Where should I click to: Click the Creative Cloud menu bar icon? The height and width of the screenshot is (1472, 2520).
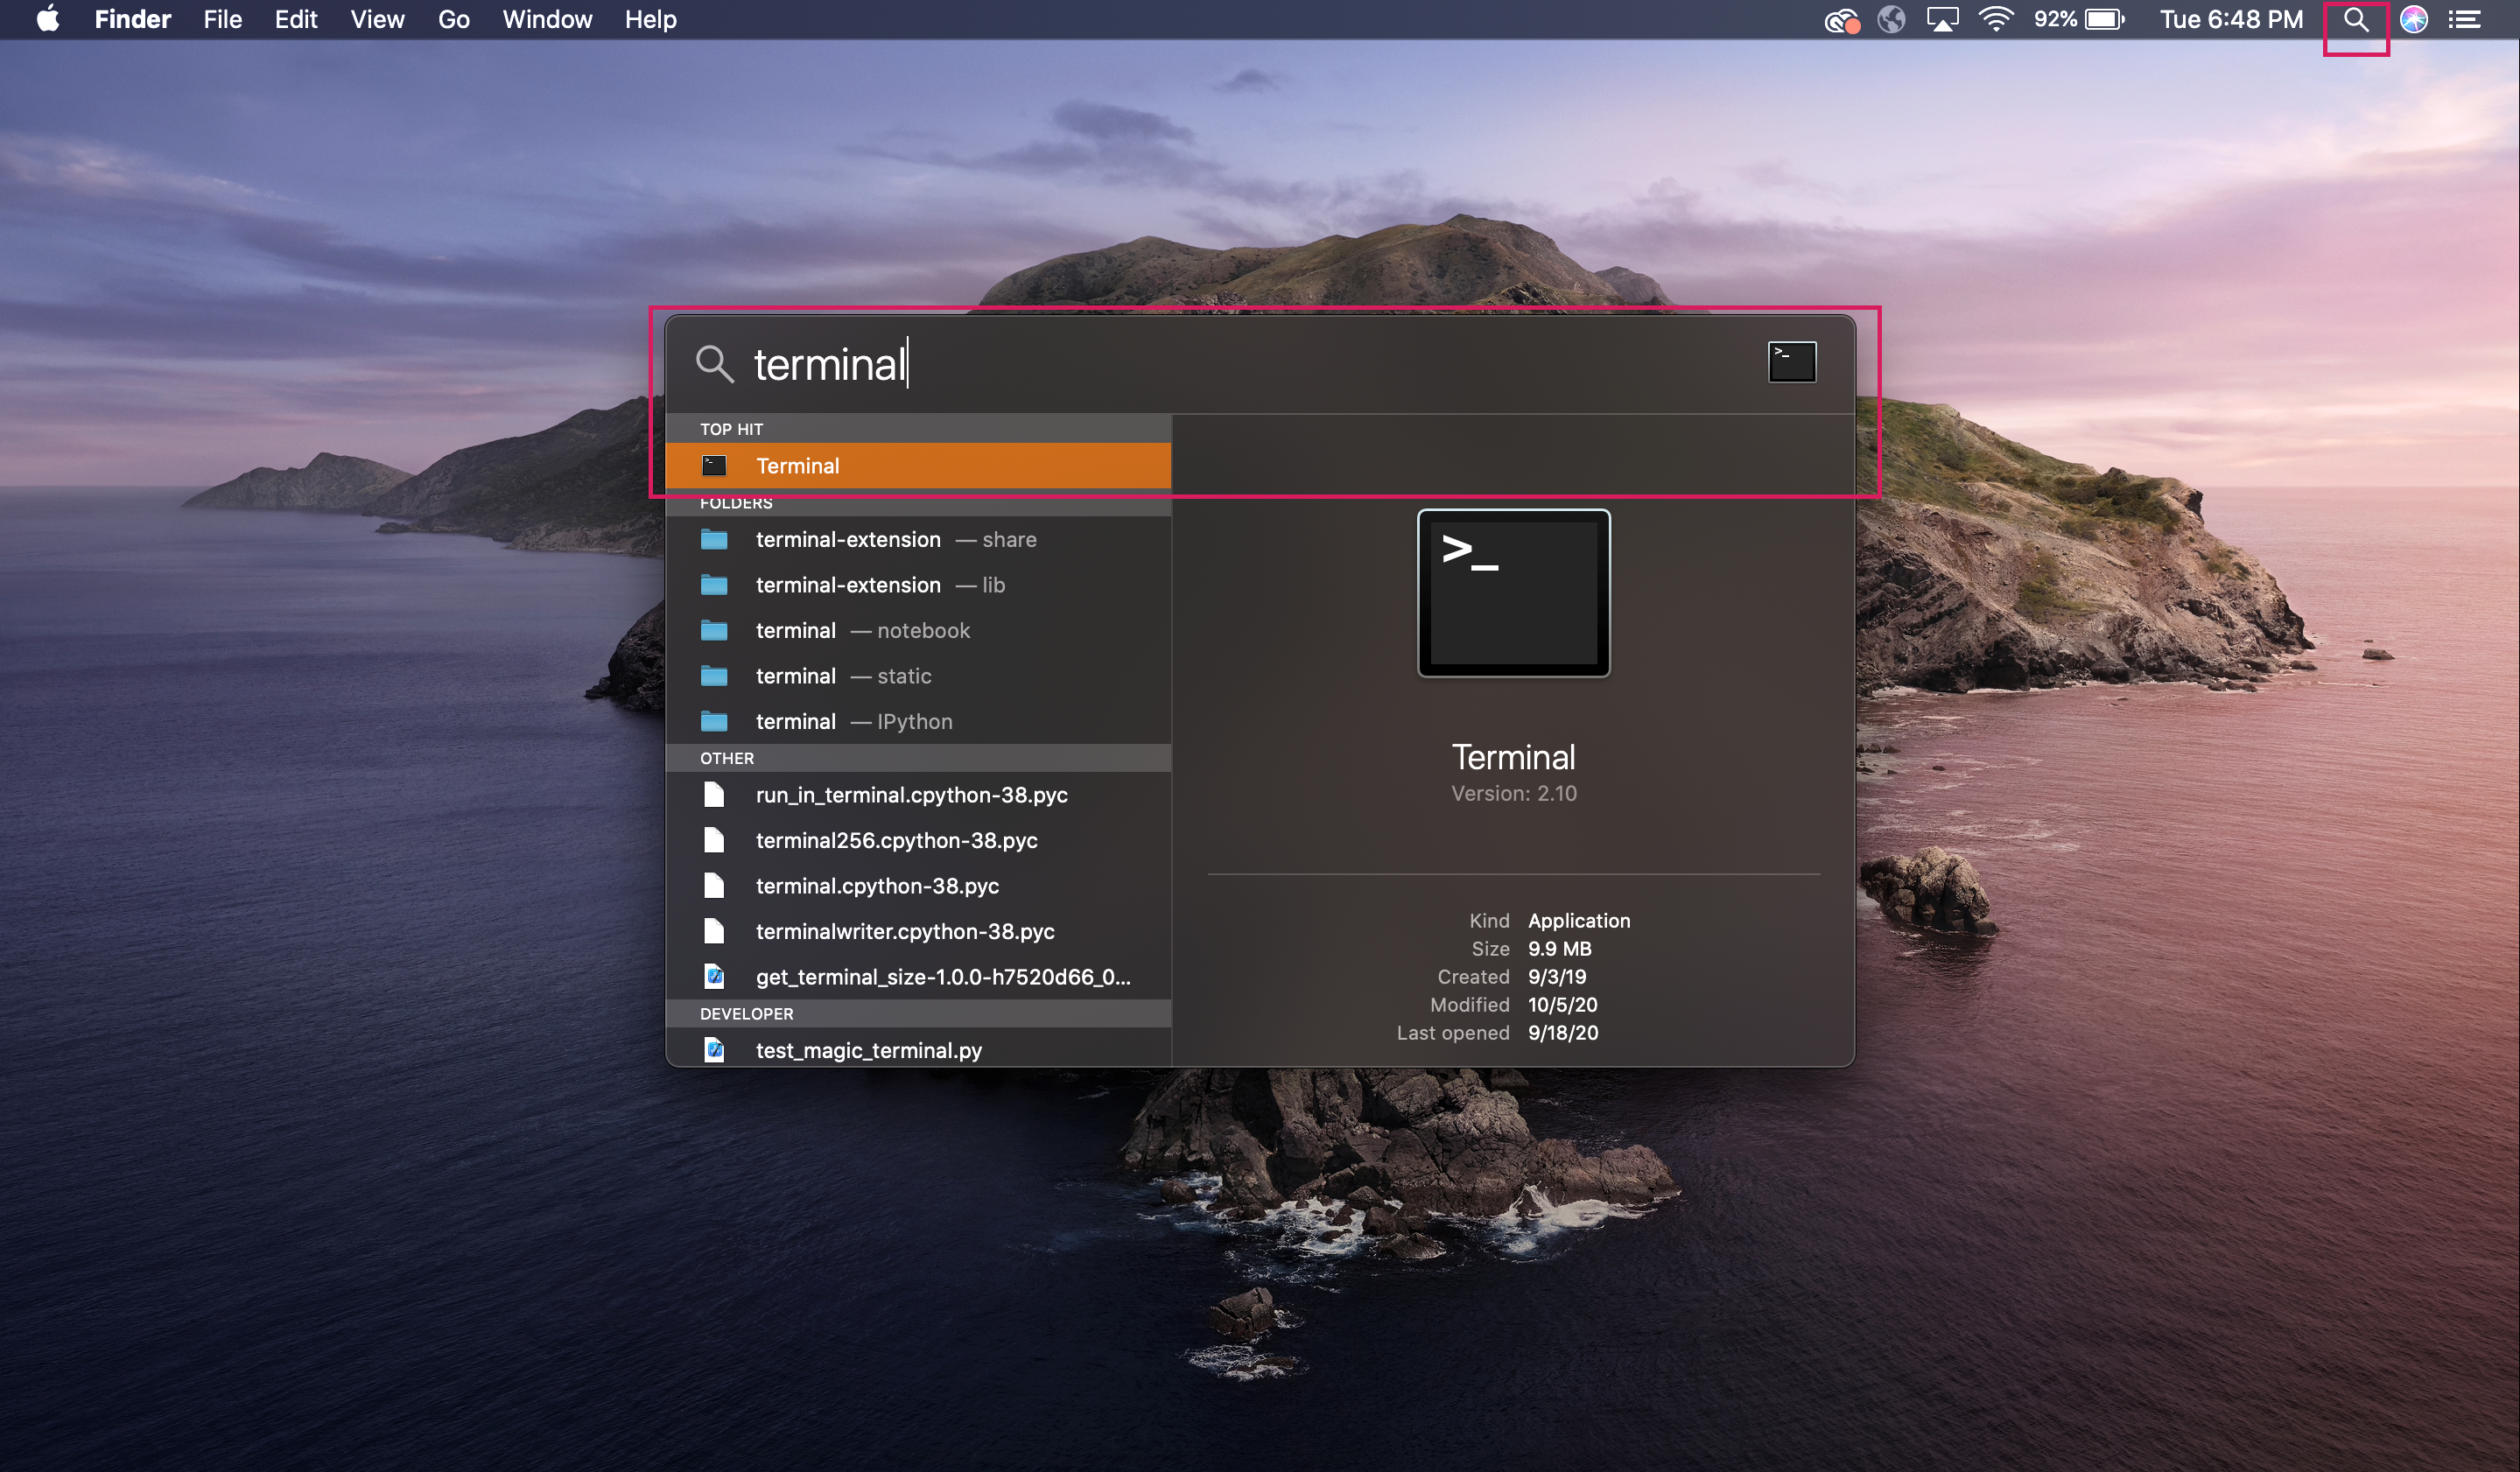1841,20
